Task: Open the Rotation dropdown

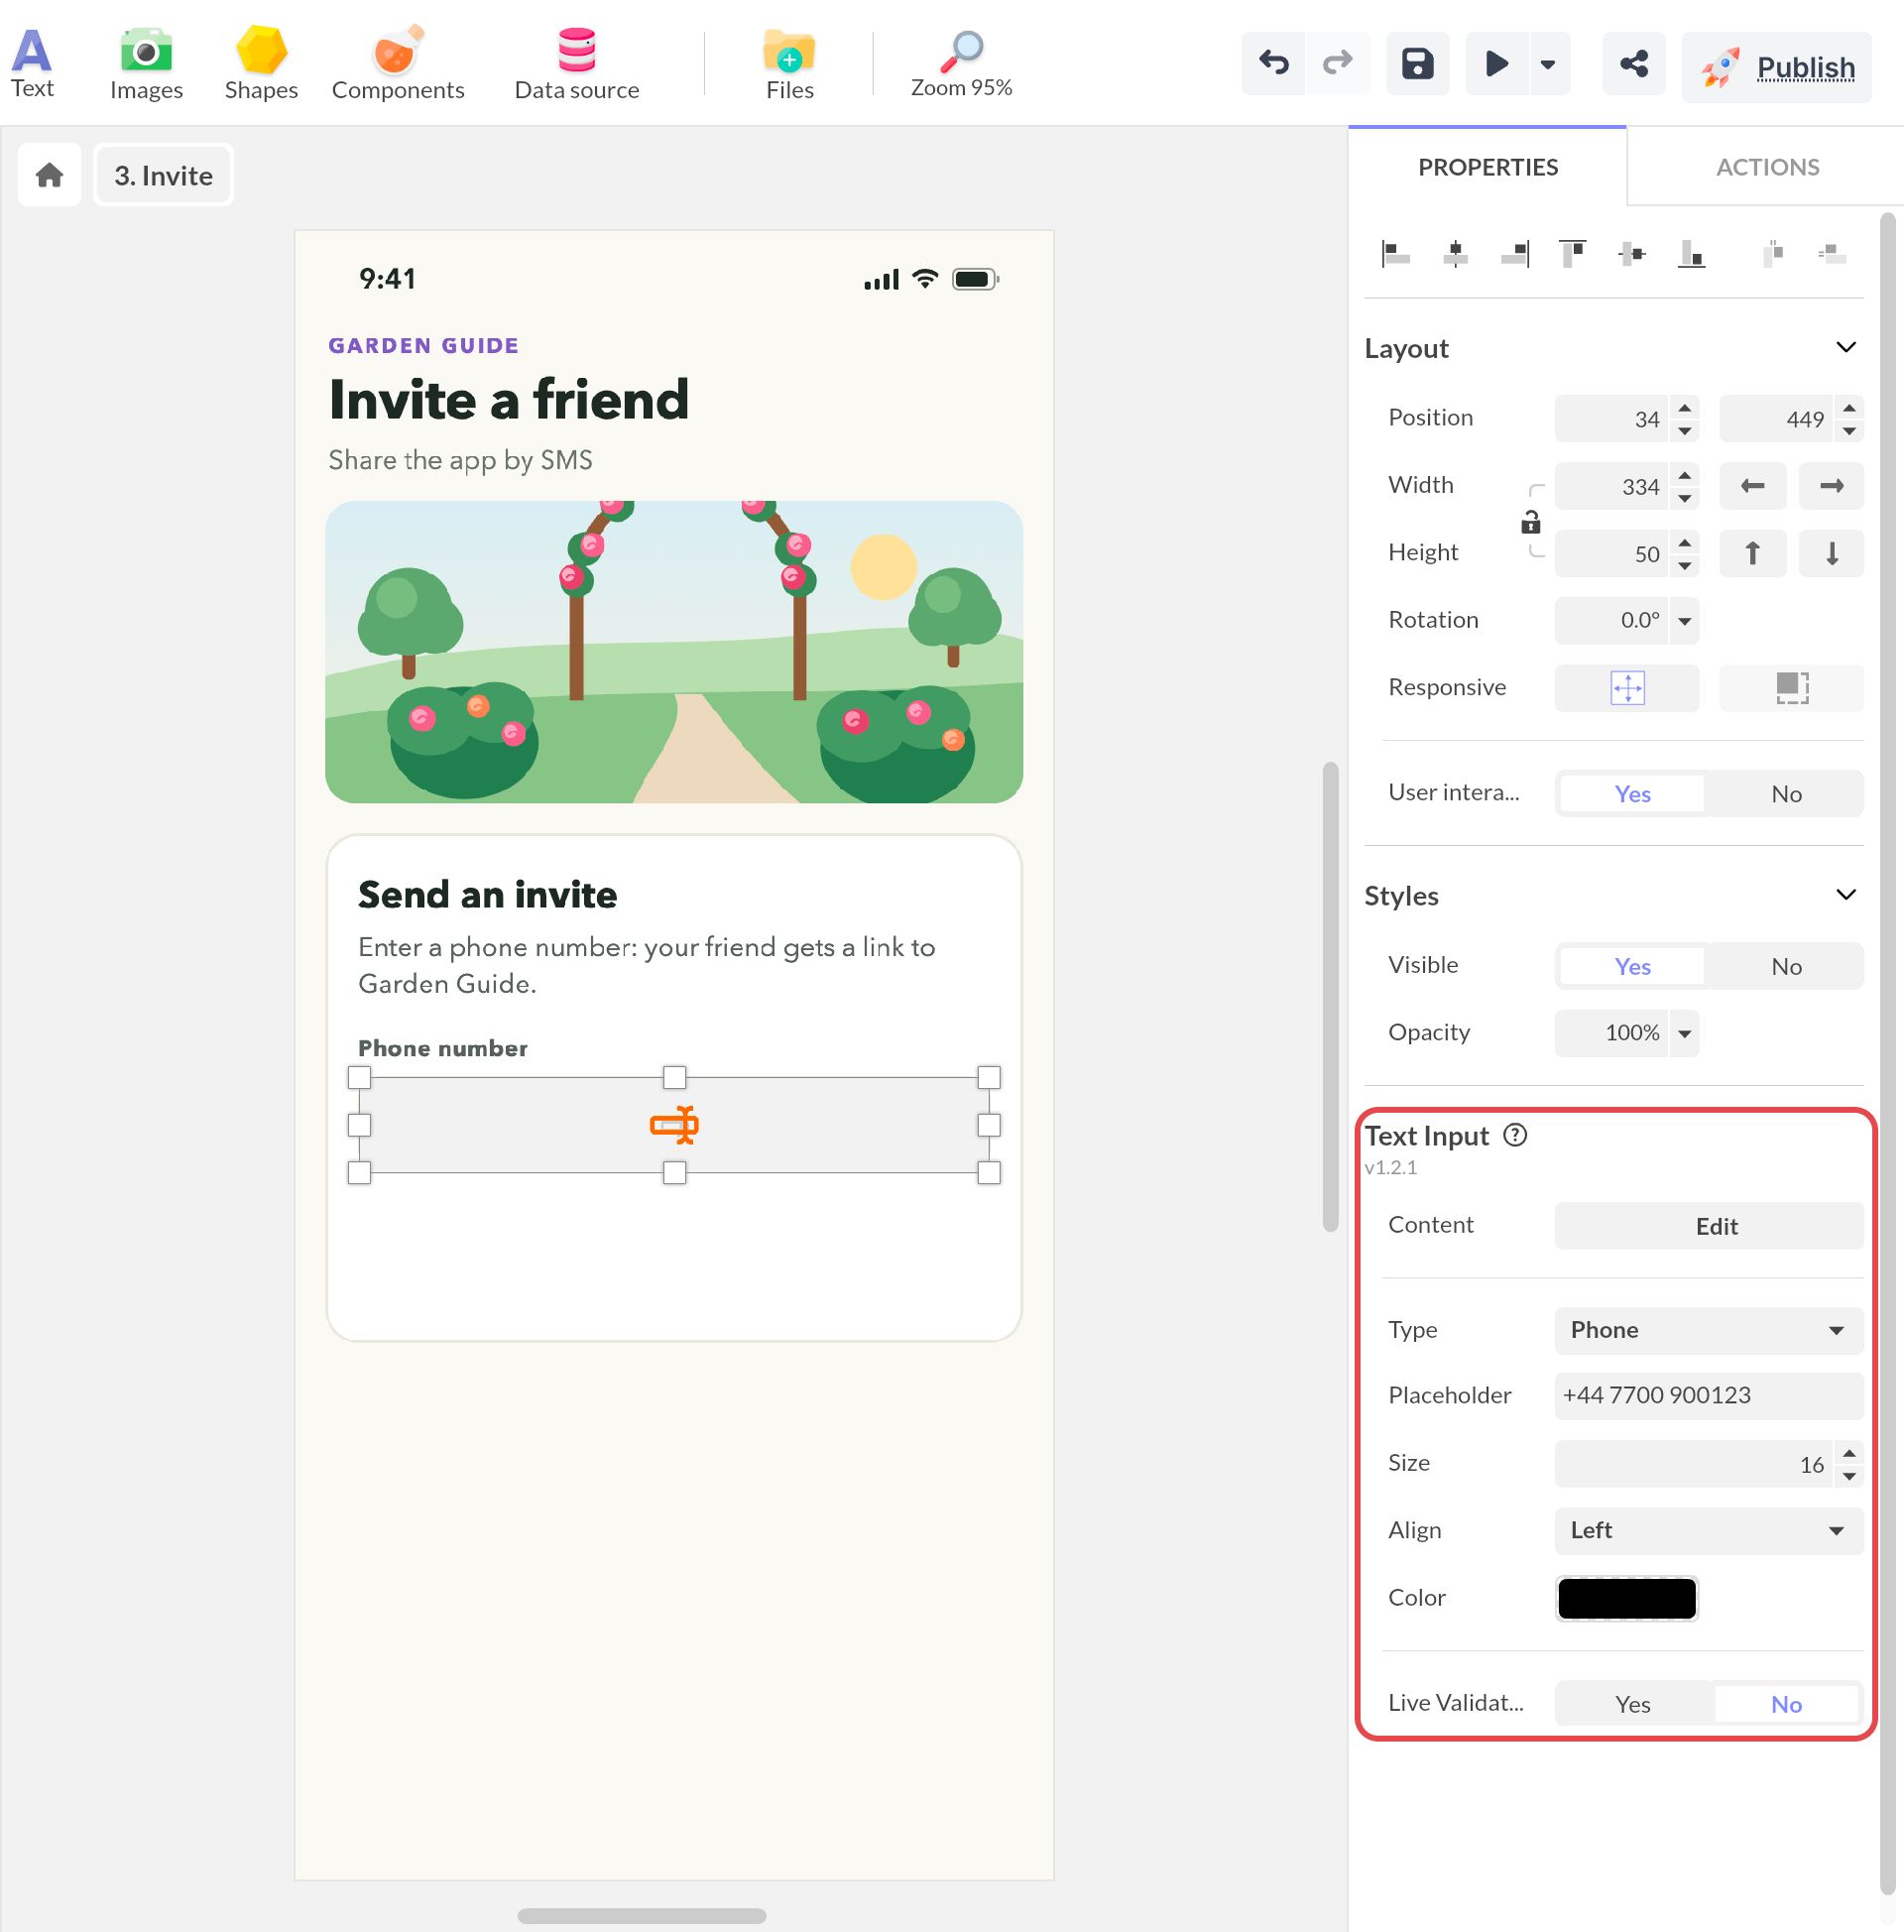Action: [x=1684, y=620]
